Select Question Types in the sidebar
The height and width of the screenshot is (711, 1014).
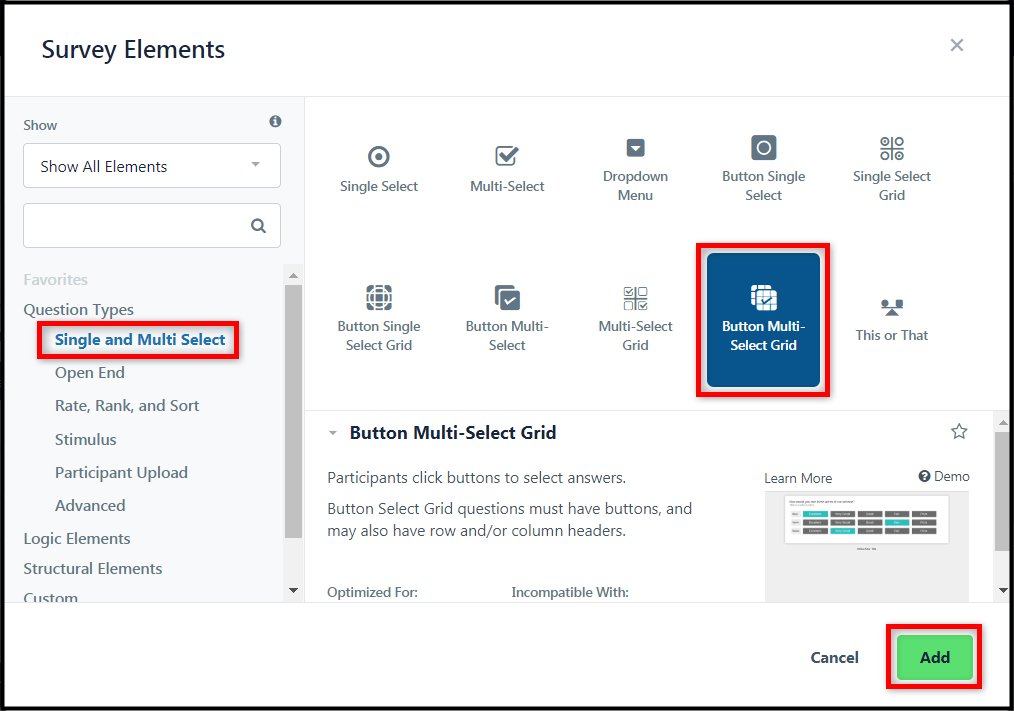tap(78, 309)
